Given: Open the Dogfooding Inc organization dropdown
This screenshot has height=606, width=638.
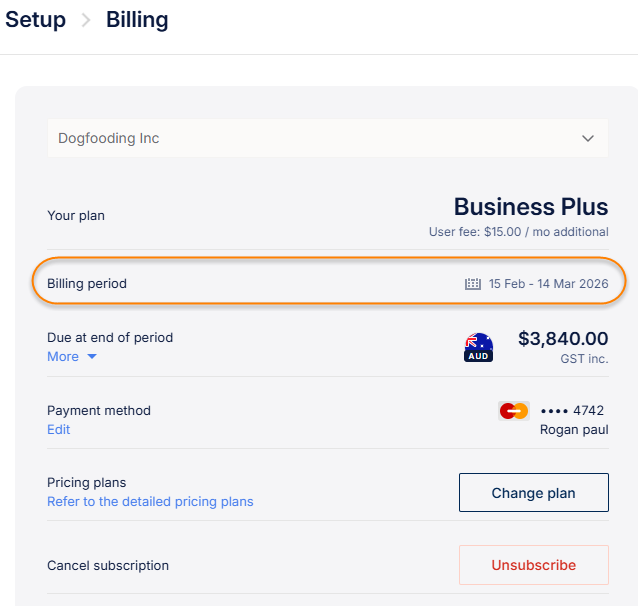Looking at the screenshot, I should point(327,139).
